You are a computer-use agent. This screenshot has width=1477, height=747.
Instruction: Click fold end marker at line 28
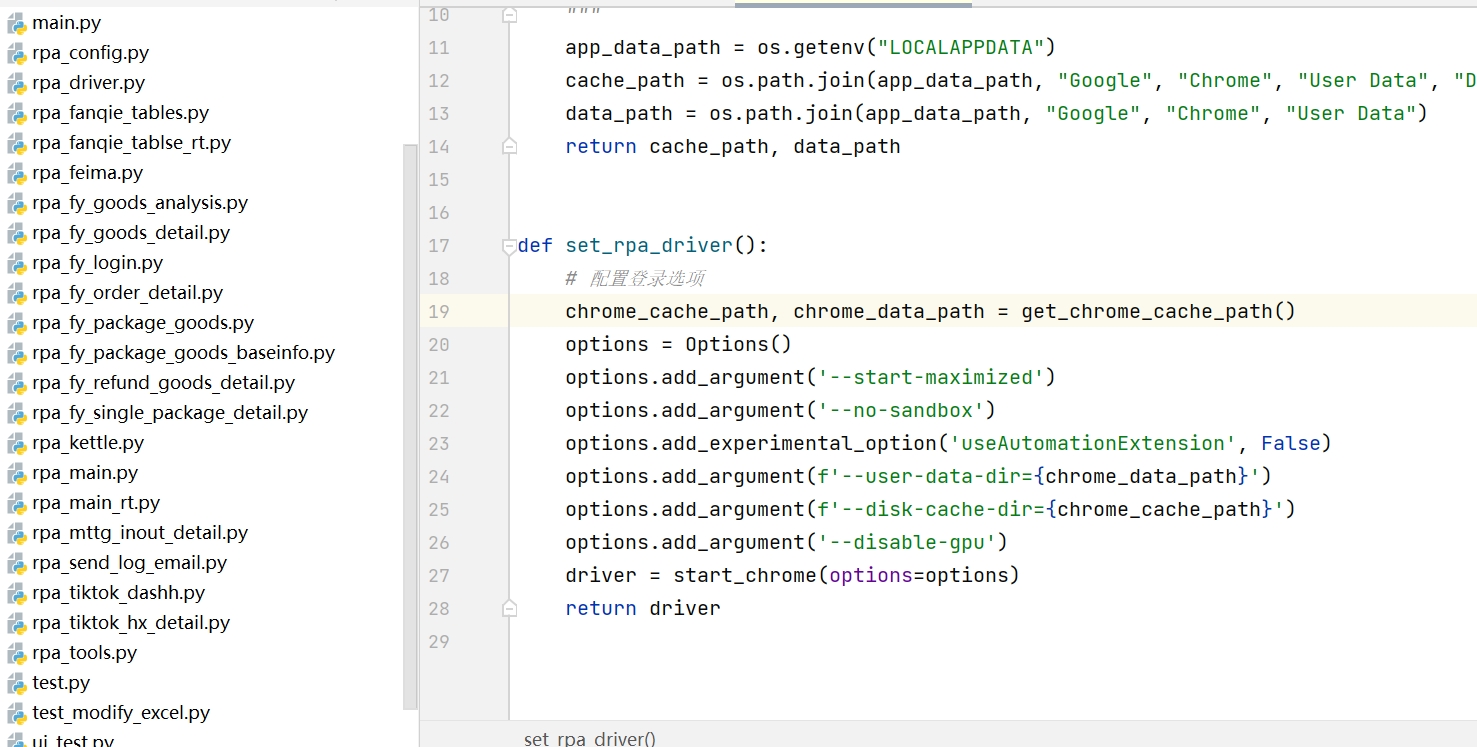coord(509,608)
